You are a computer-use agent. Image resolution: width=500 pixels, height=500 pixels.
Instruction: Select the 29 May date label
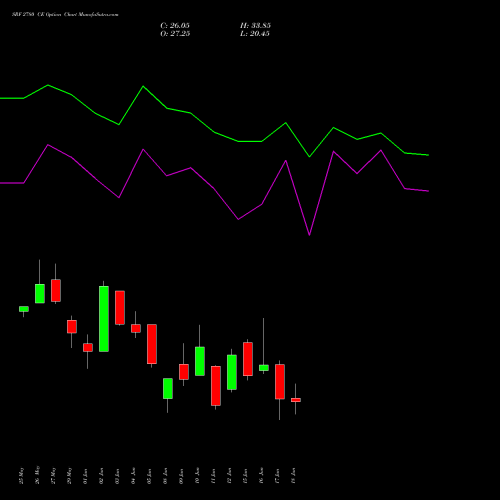click(70, 476)
